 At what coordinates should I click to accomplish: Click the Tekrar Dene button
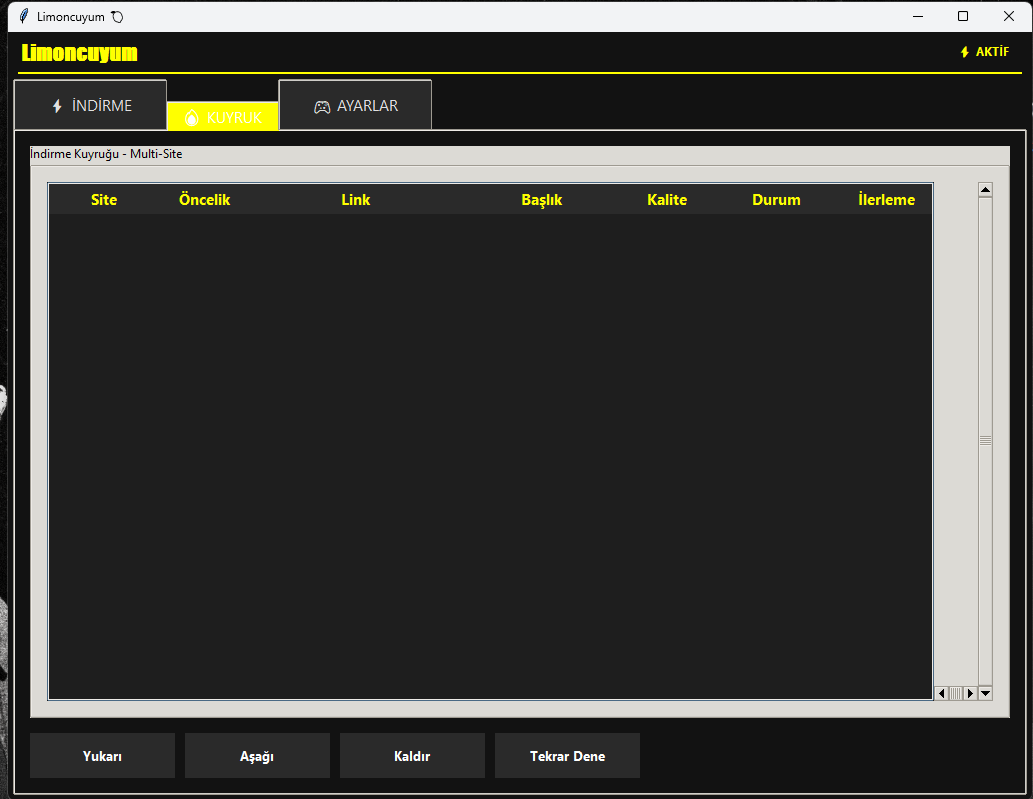click(567, 756)
